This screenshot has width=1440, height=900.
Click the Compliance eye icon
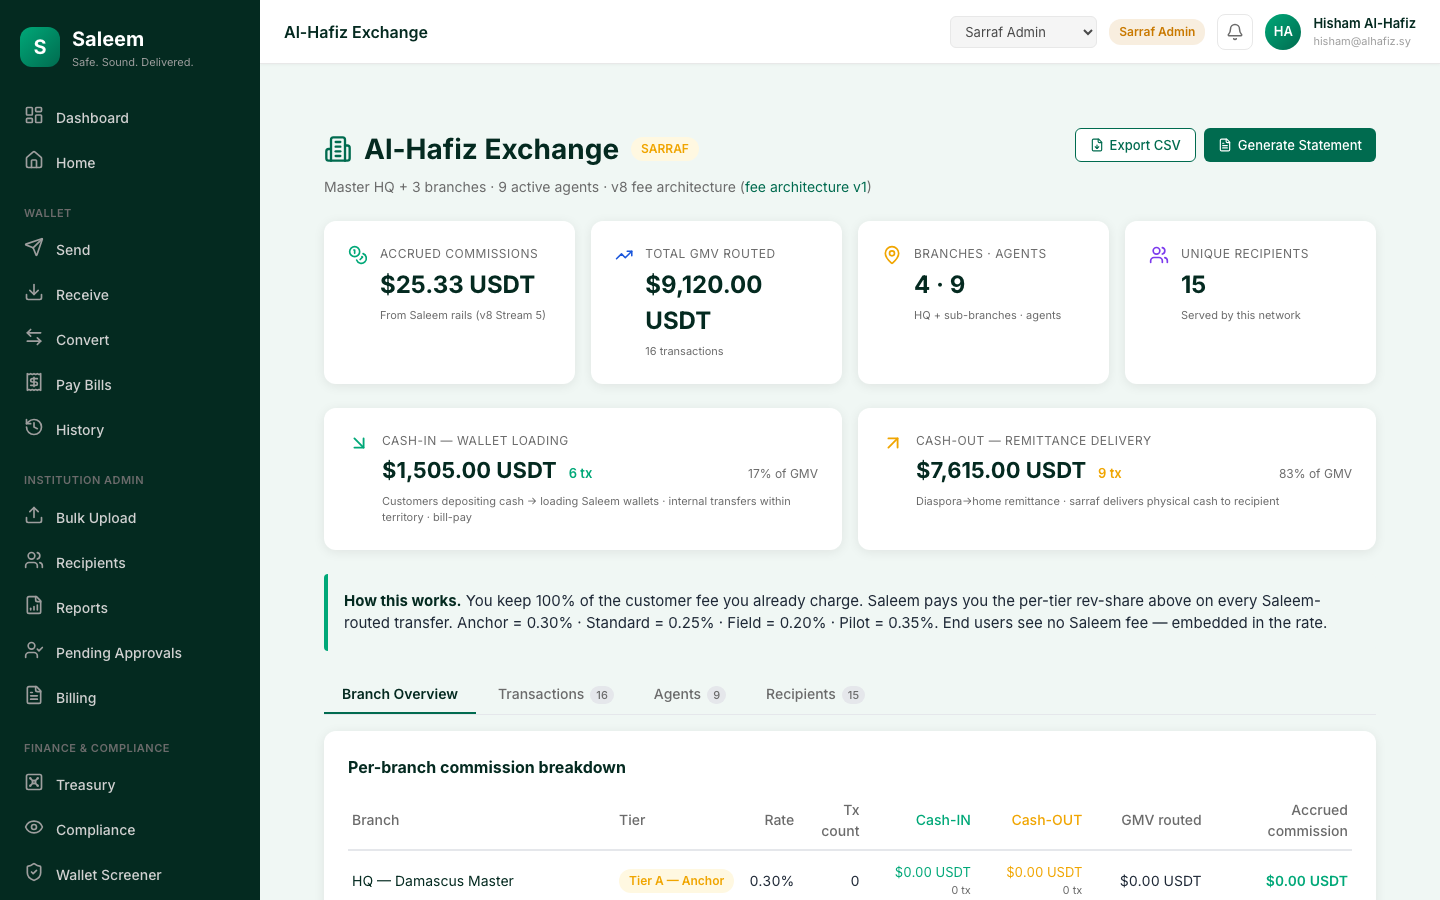point(34,827)
